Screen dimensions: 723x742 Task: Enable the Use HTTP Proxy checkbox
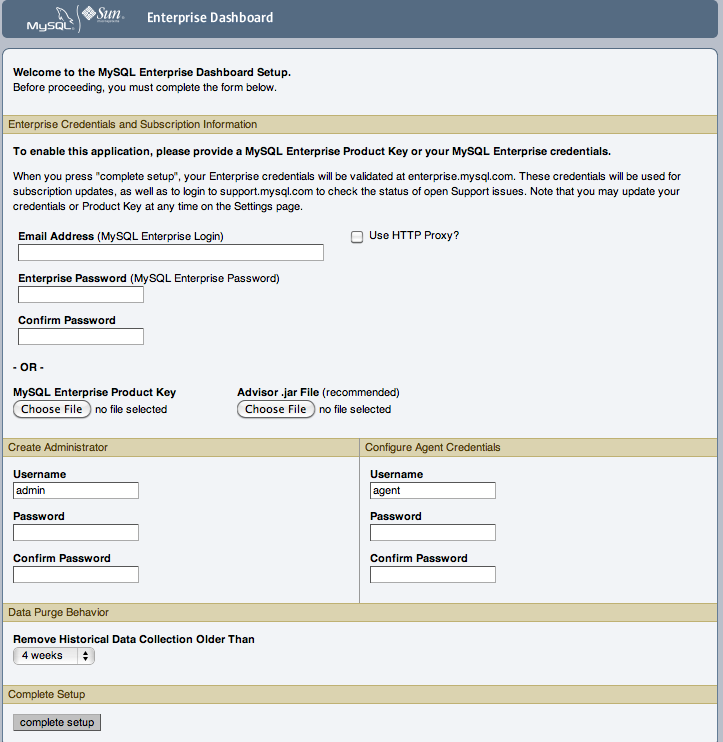pyautogui.click(x=357, y=237)
